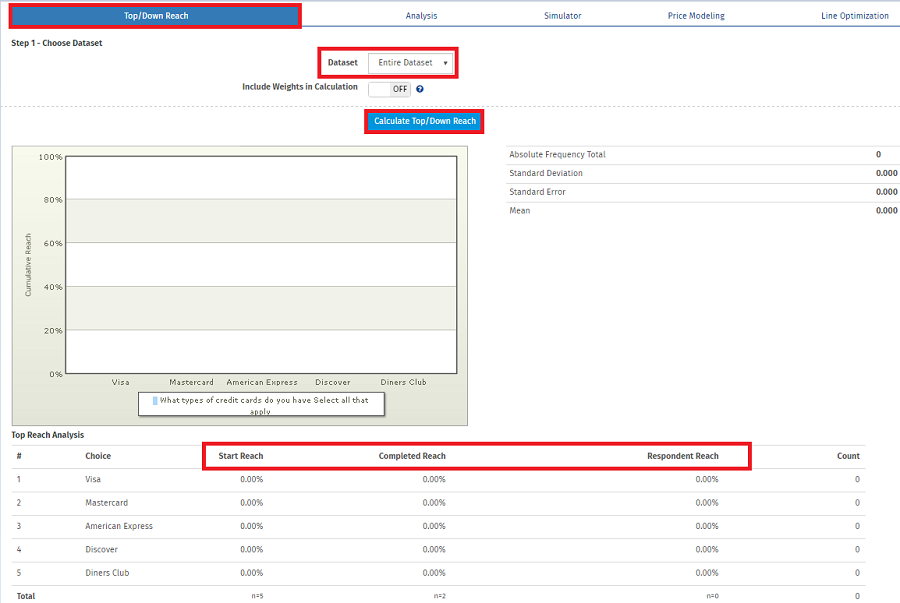Image resolution: width=900 pixels, height=603 pixels.
Task: Click the Choice column header
Action: (98, 456)
